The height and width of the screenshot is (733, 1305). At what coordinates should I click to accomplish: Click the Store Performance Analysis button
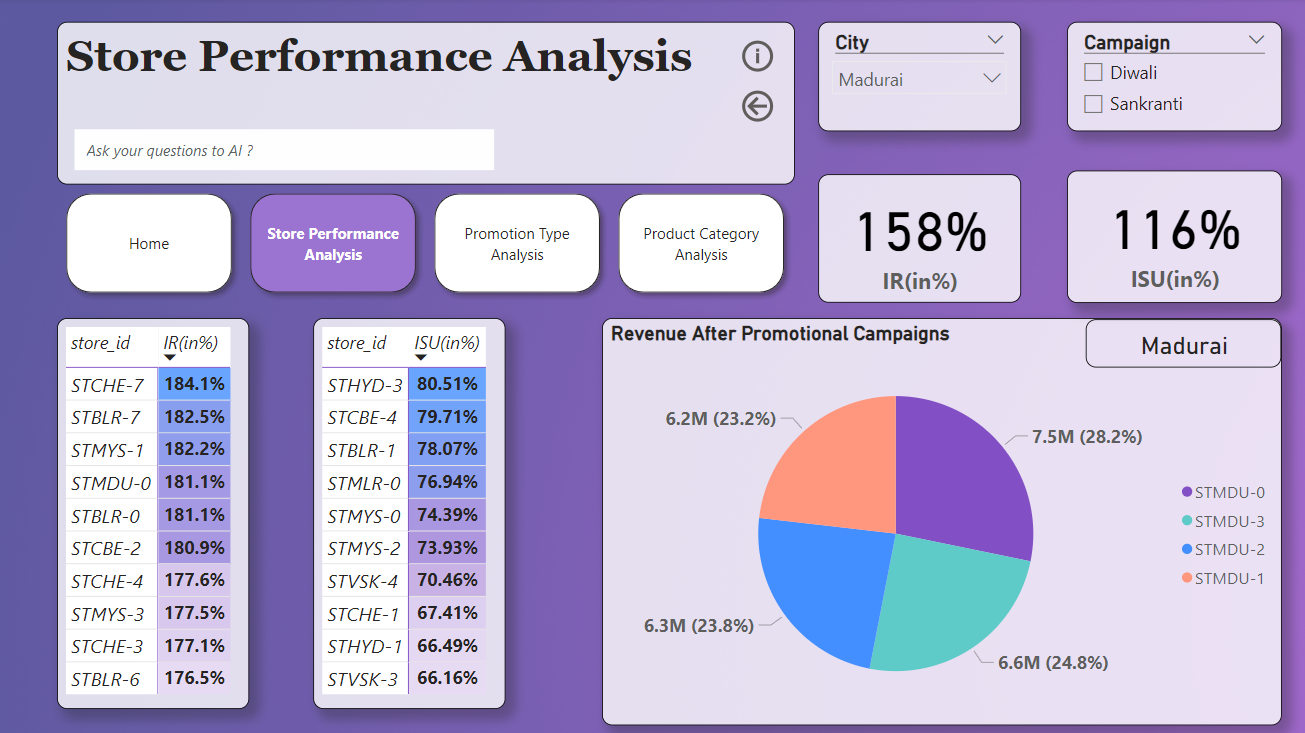click(x=333, y=244)
